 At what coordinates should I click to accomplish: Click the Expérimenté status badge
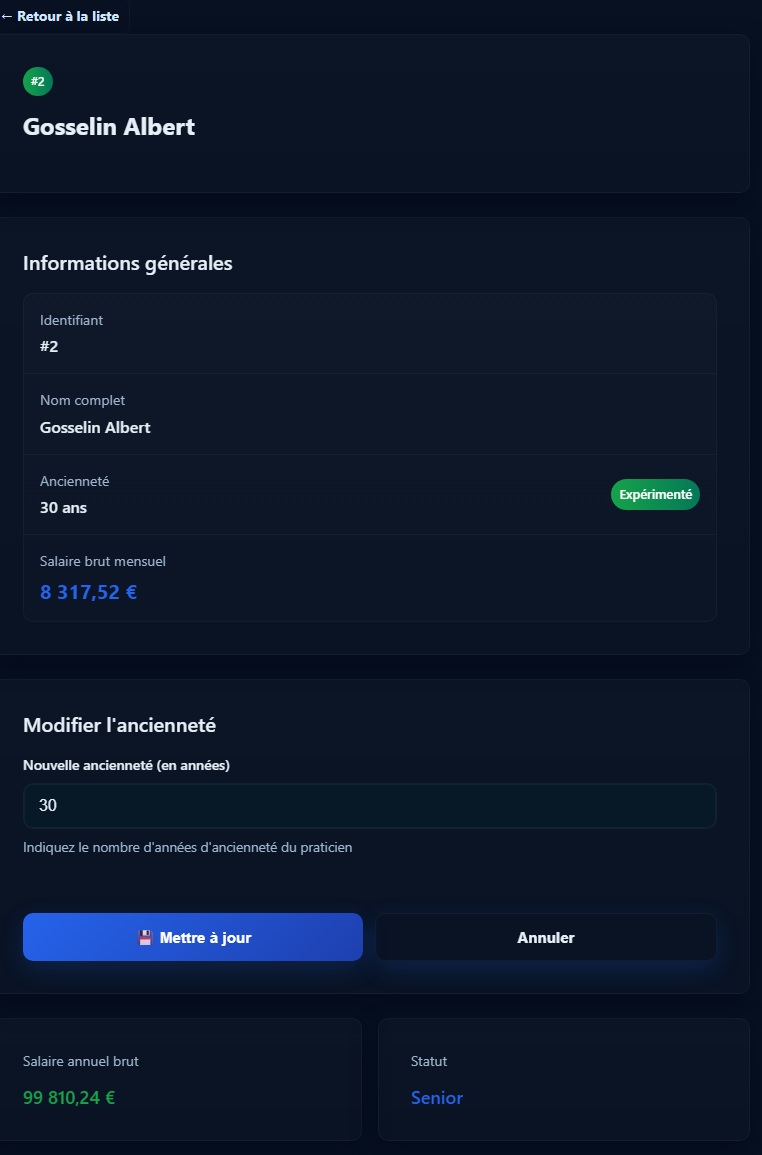655,494
